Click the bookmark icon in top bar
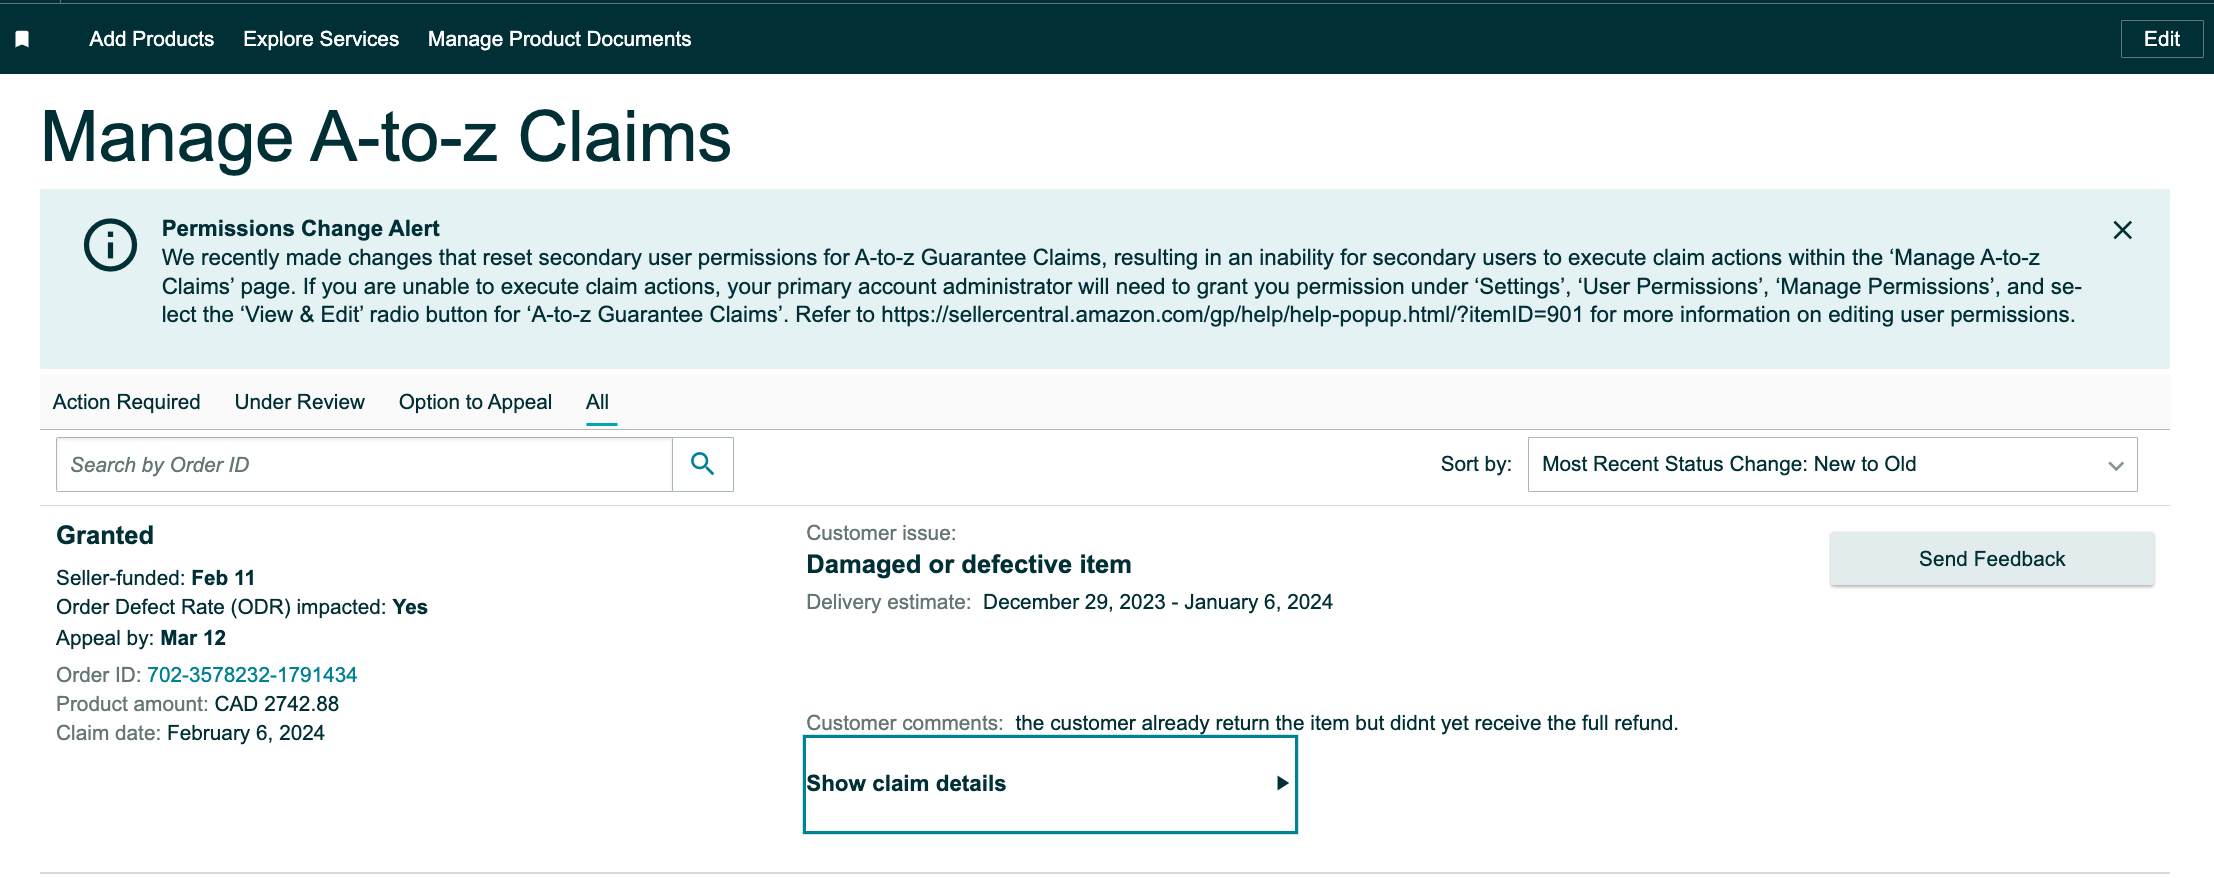This screenshot has width=2214, height=878. (x=22, y=39)
